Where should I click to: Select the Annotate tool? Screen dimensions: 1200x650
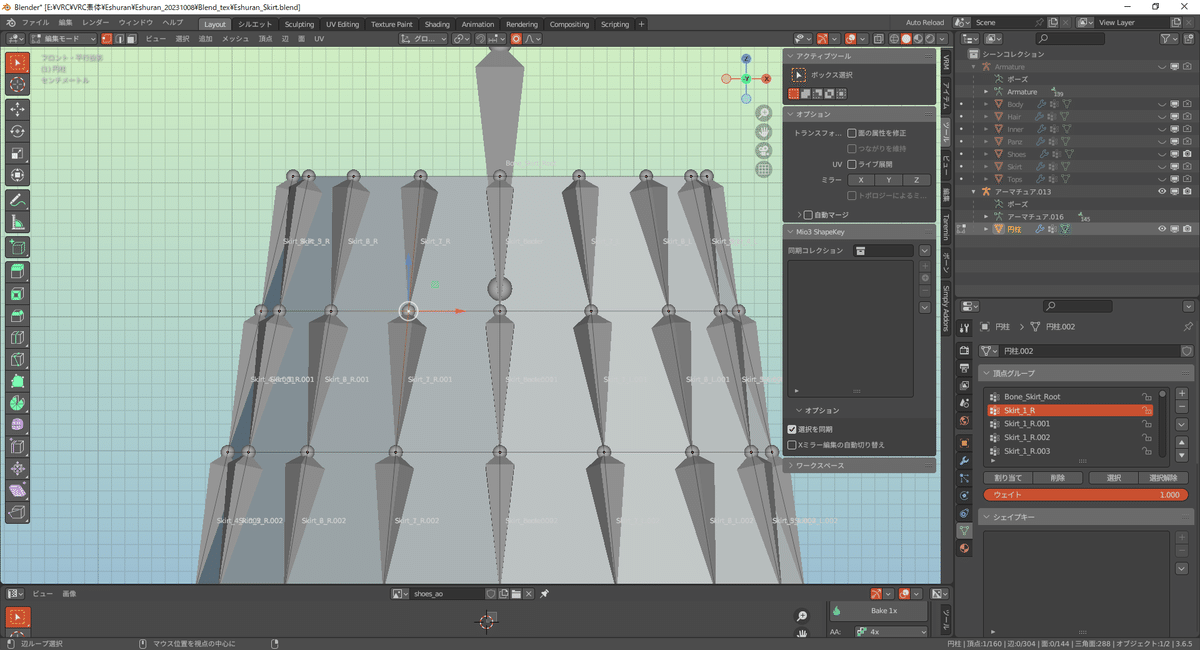[18, 200]
